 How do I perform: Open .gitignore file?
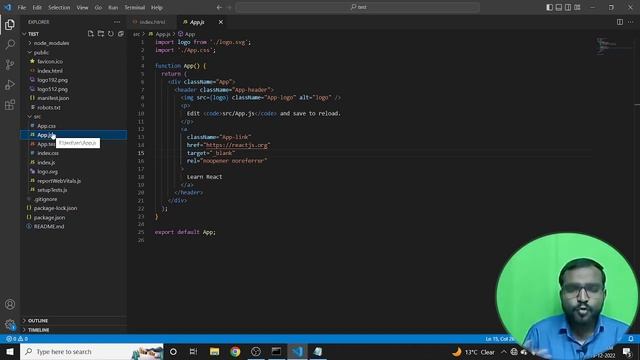click(x=74, y=199)
